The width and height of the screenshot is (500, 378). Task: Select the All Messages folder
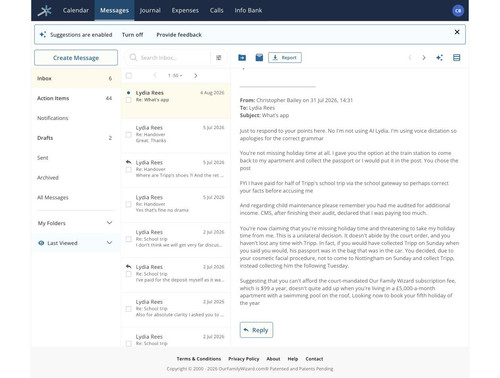coord(76,197)
